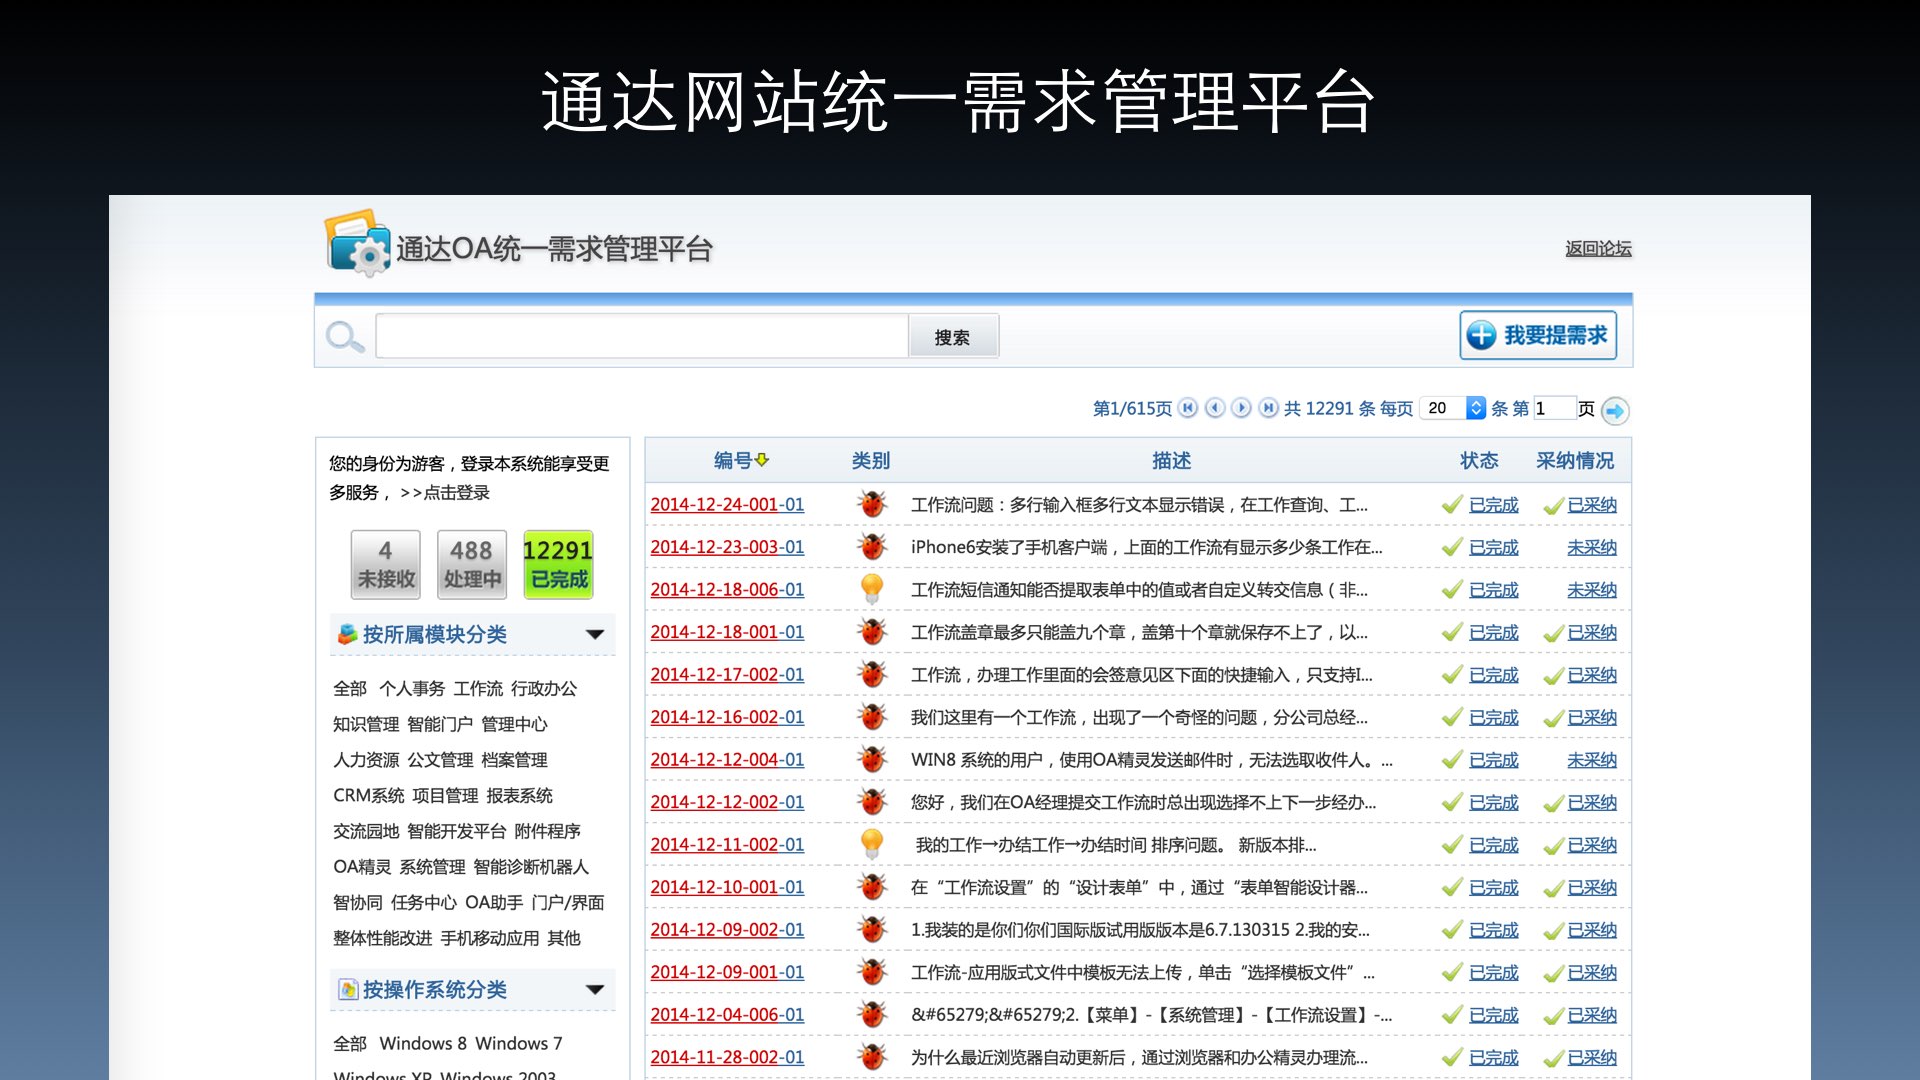Select 个人事务 module category
The image size is (1920, 1080).
point(412,688)
